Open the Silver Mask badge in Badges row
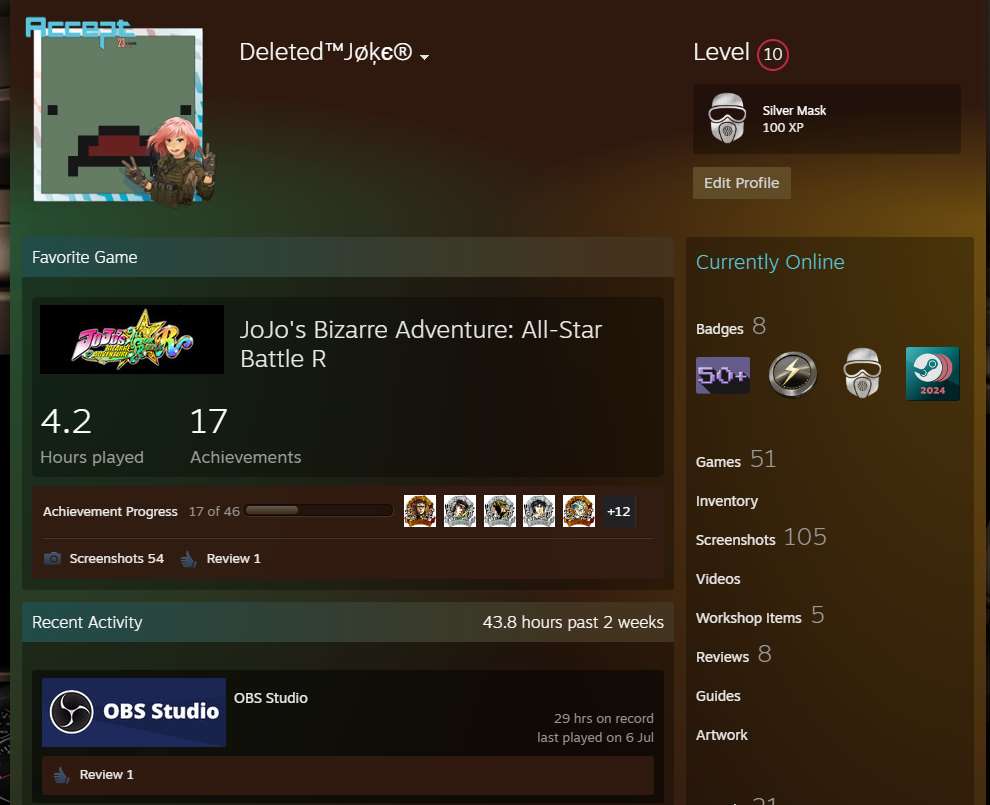Viewport: 990px width, 805px height. (862, 373)
